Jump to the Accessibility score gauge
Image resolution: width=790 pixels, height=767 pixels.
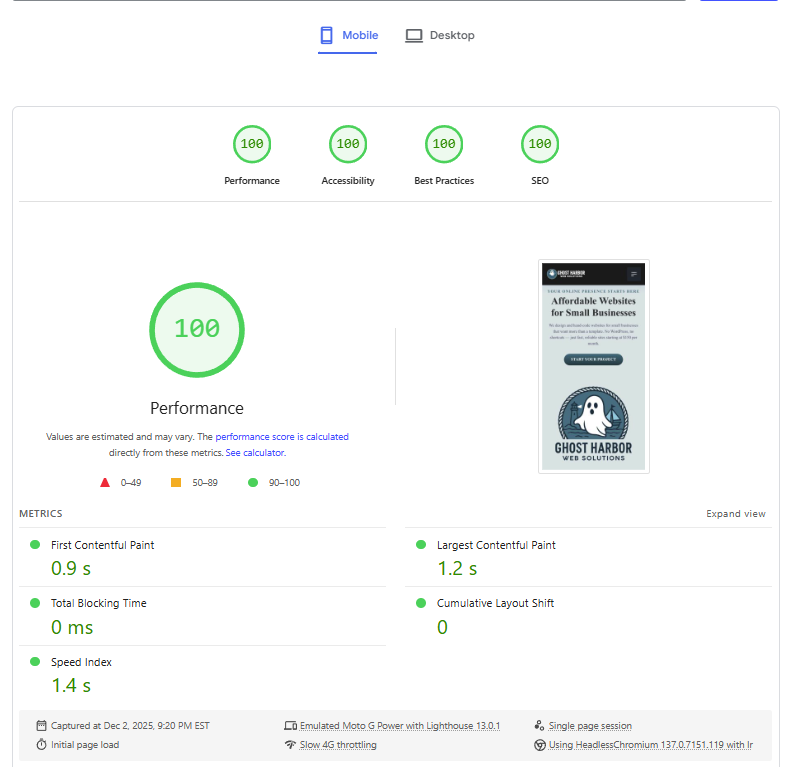(x=348, y=145)
